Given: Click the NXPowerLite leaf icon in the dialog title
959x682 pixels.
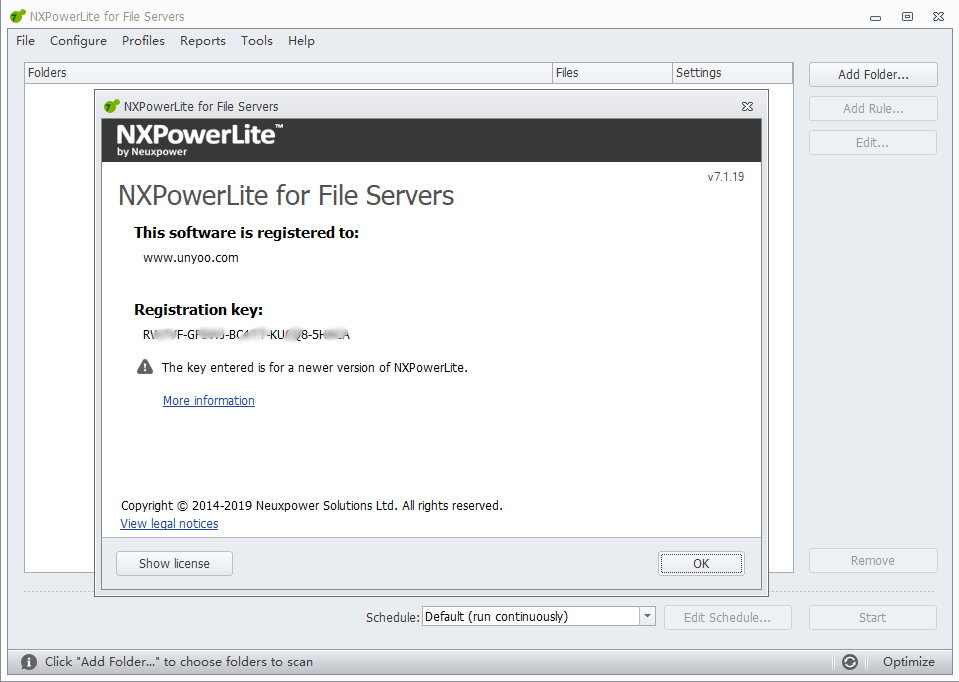Looking at the screenshot, I should tap(111, 106).
